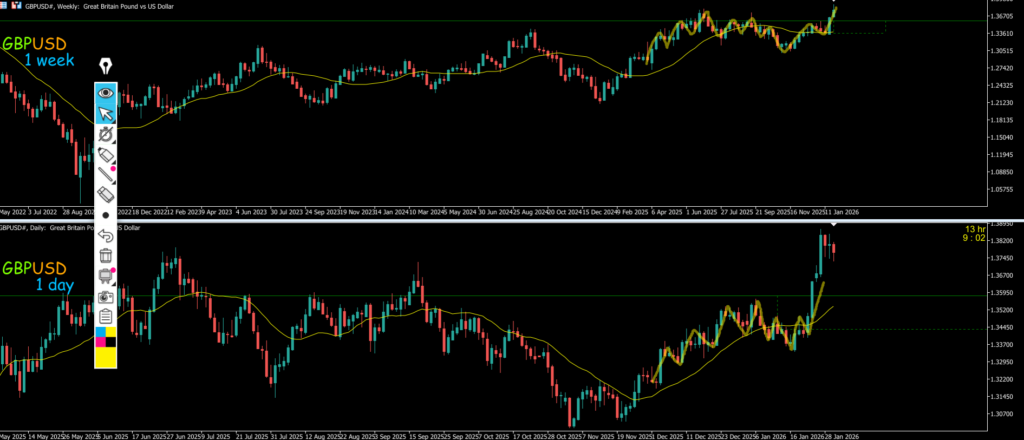Screen dimensions: 1024x440
Task: Click the black dot brush size option
Action: [106, 215]
